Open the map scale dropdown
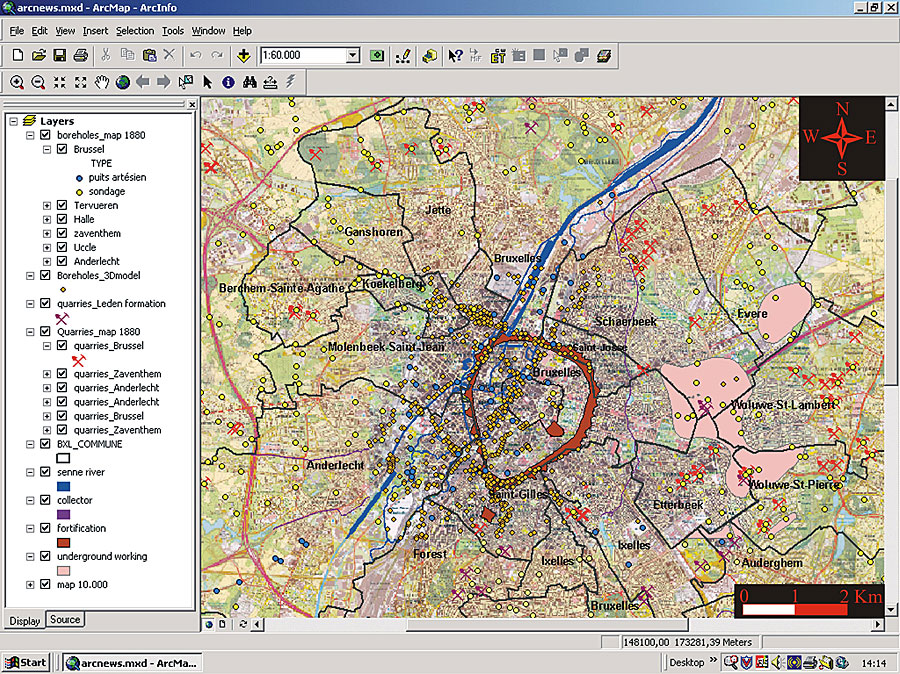This screenshot has width=900, height=674. click(353, 56)
